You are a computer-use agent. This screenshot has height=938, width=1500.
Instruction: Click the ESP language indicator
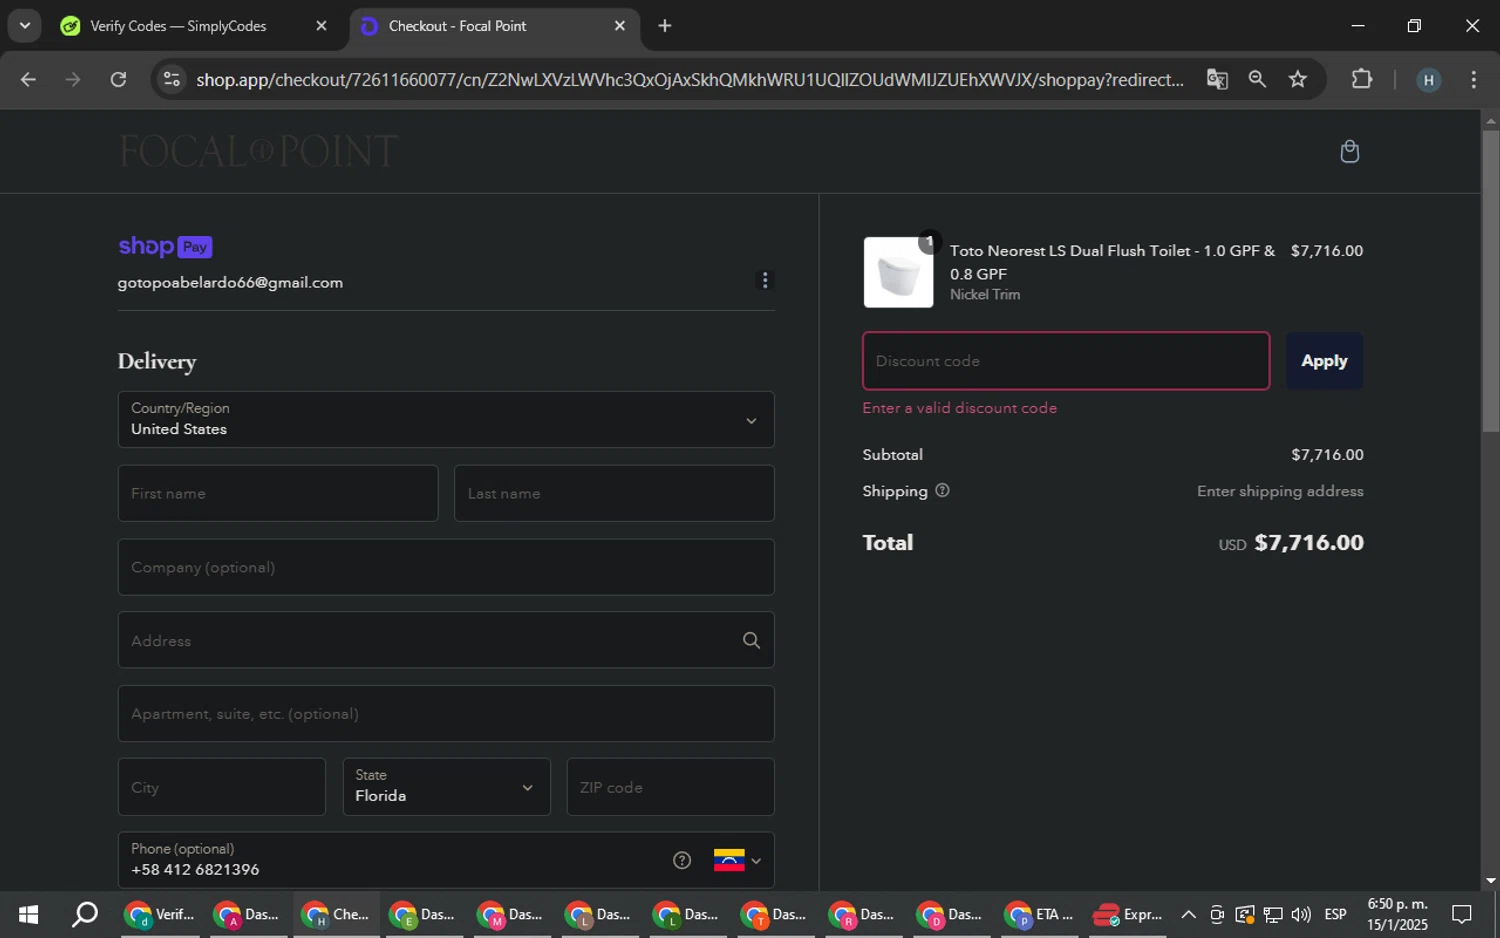[x=1335, y=914]
